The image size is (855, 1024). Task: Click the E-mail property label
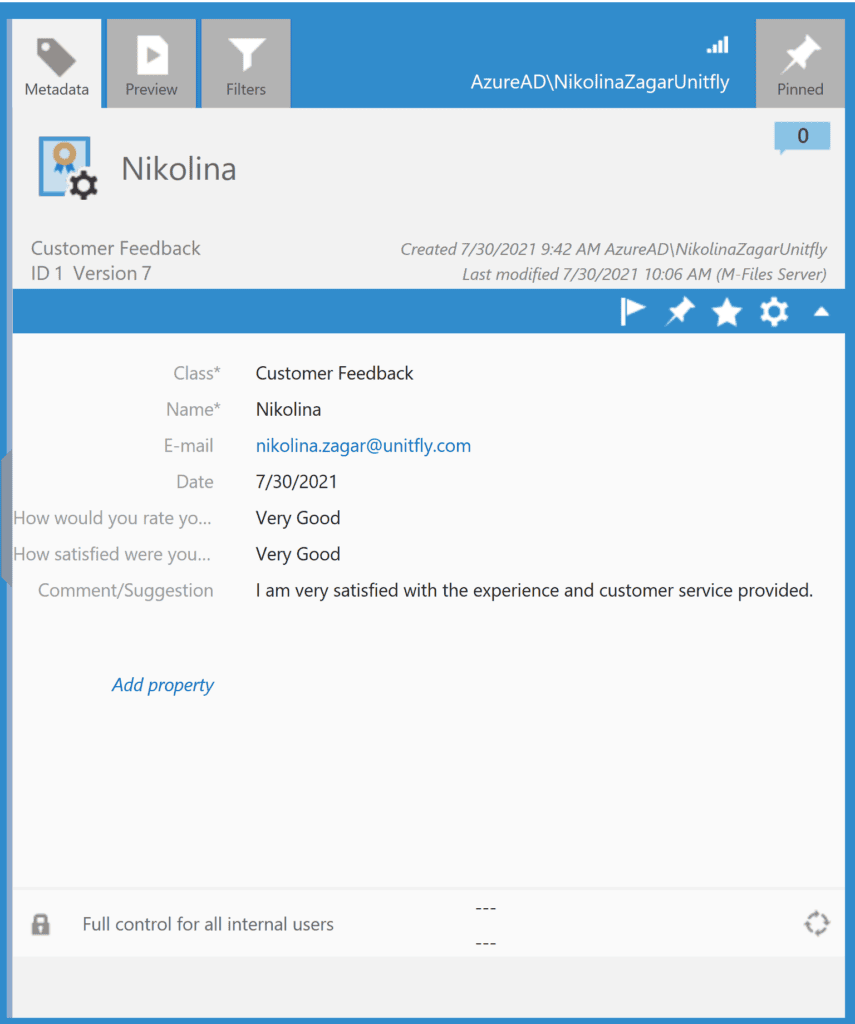pos(188,446)
